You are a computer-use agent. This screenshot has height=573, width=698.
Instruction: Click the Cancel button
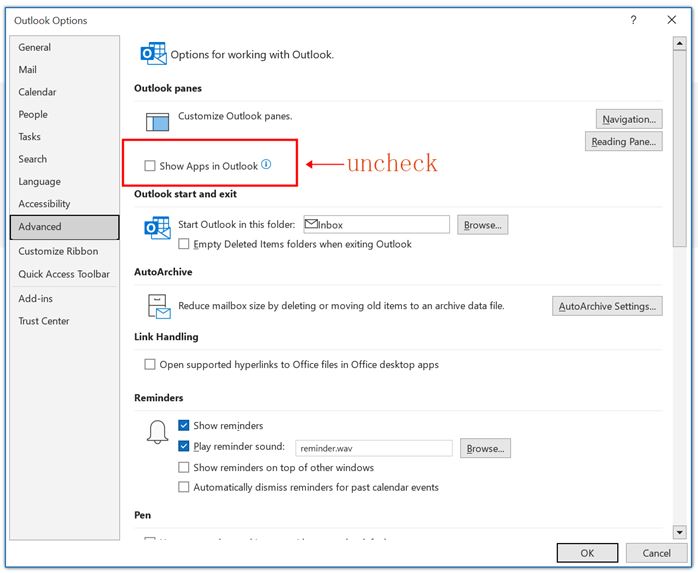point(656,553)
